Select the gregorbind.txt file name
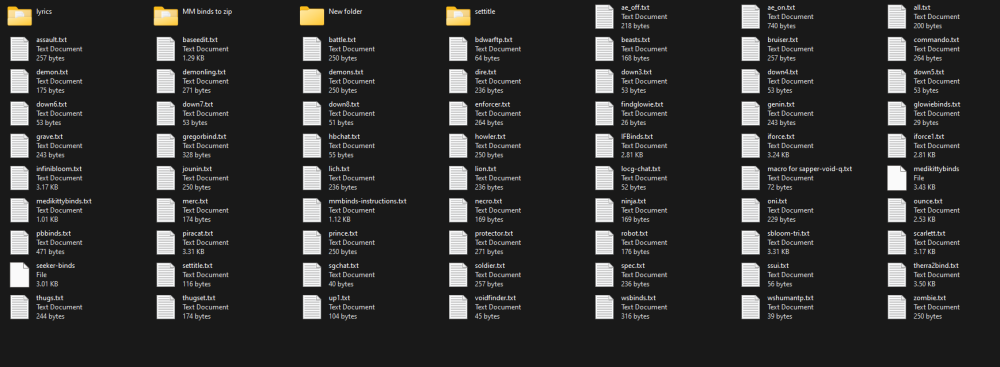 click(x=204, y=137)
